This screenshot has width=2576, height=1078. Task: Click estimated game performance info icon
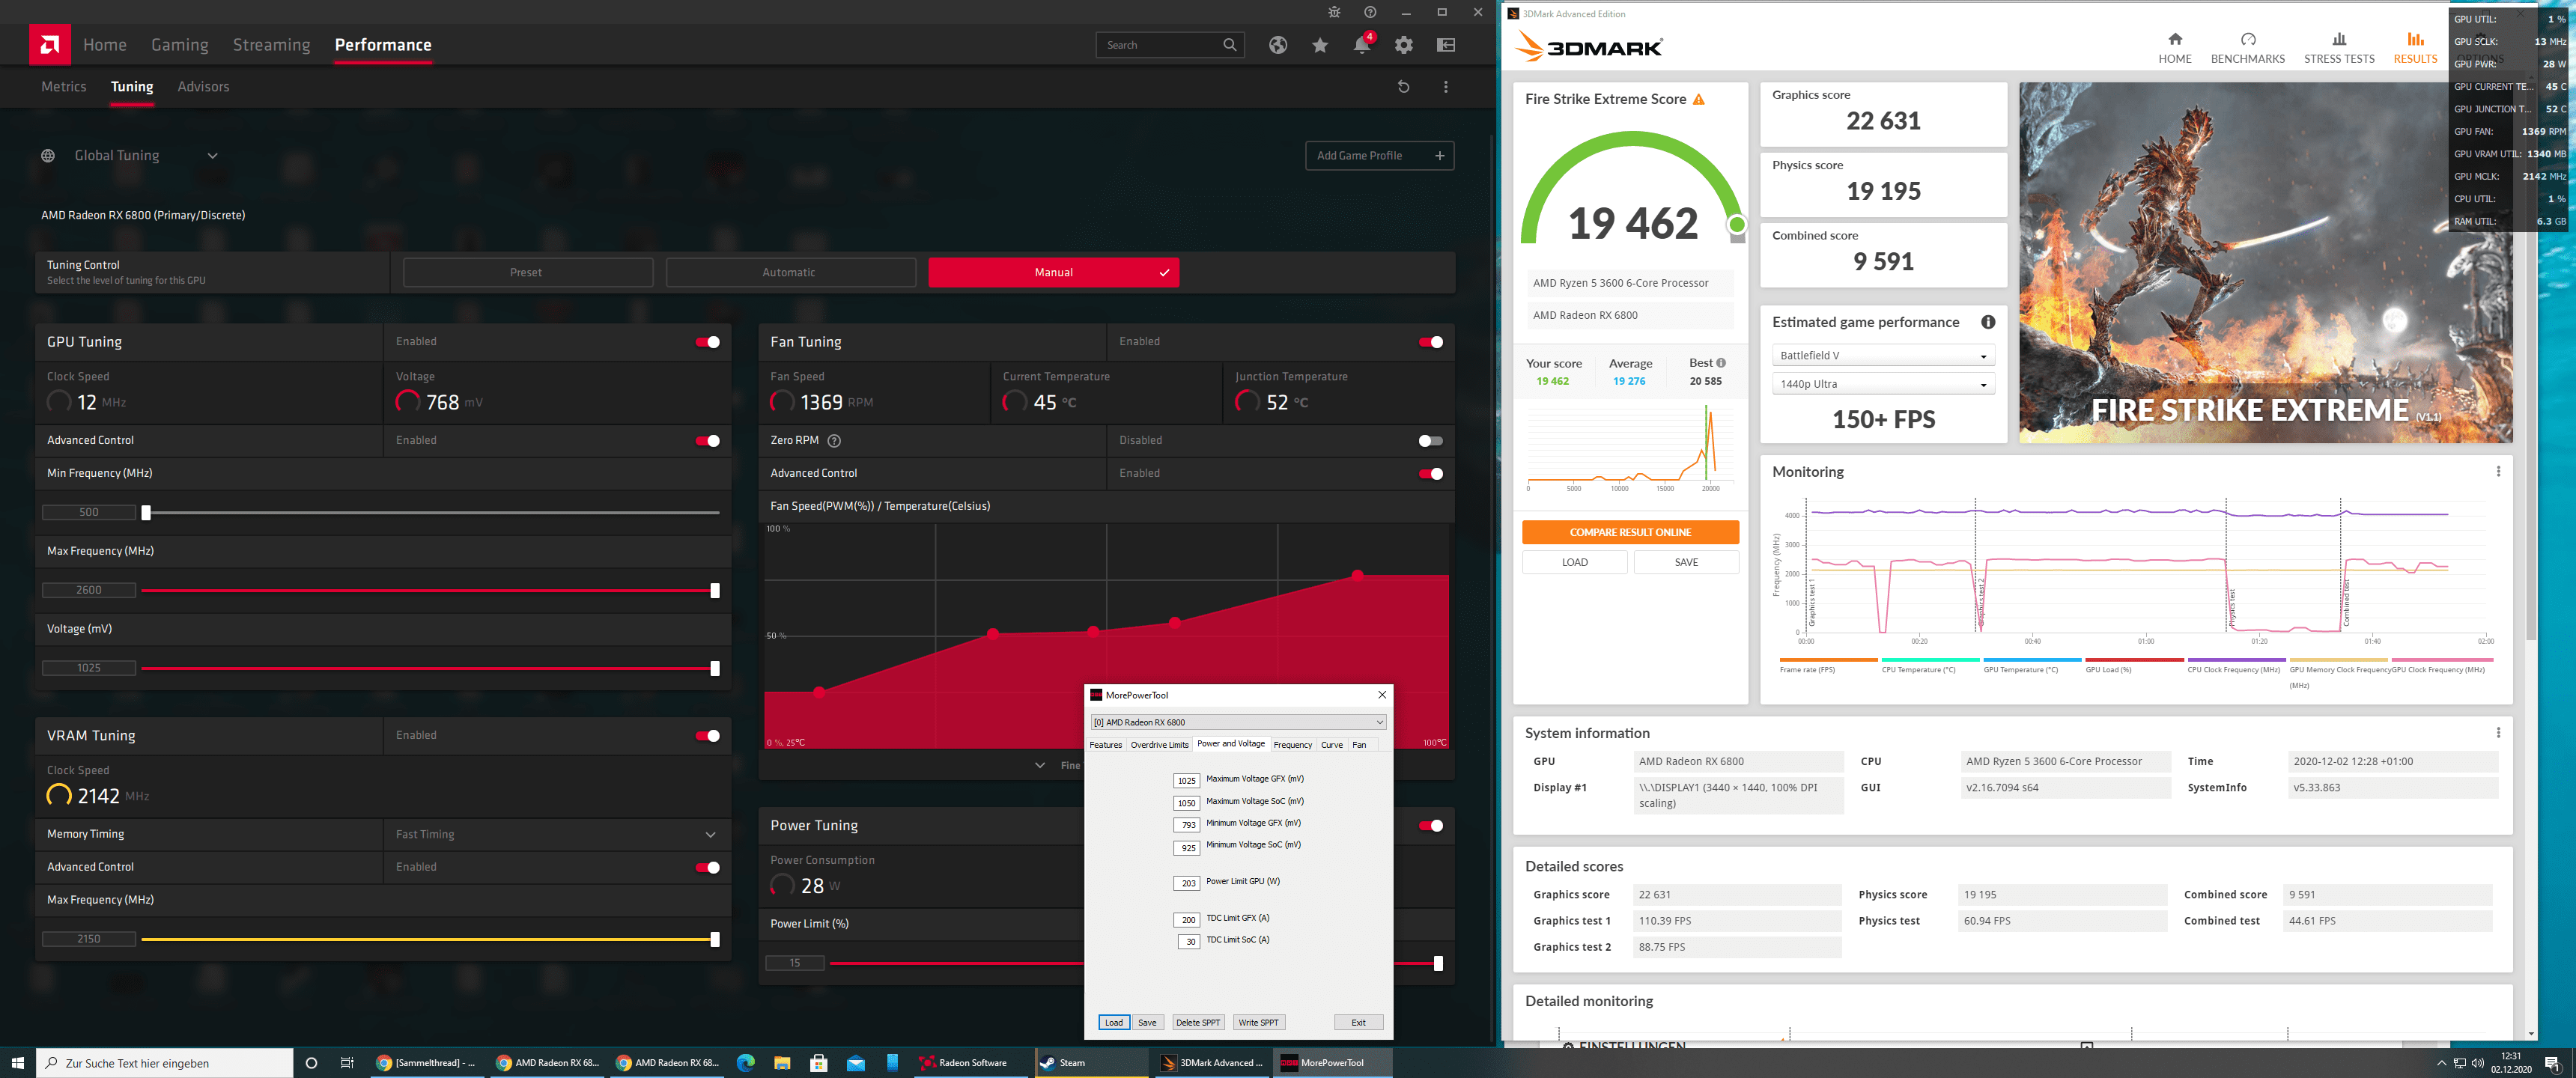click(x=1988, y=322)
